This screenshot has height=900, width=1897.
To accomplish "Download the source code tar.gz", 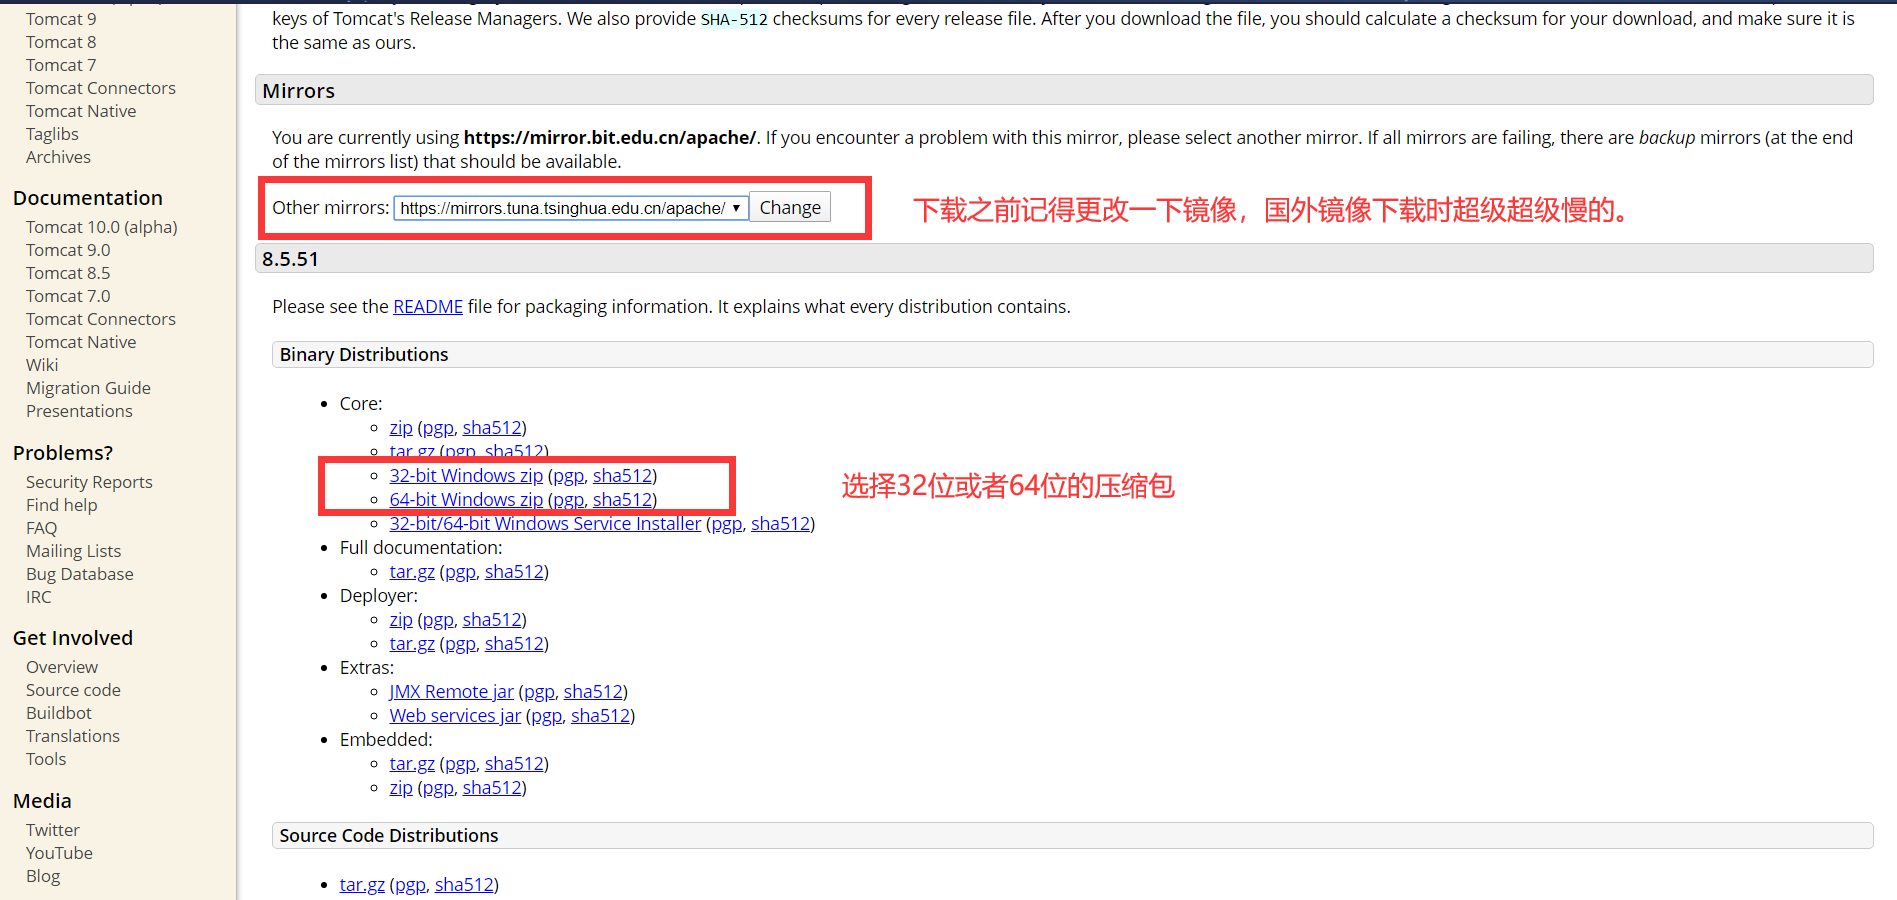I will pos(362,885).
